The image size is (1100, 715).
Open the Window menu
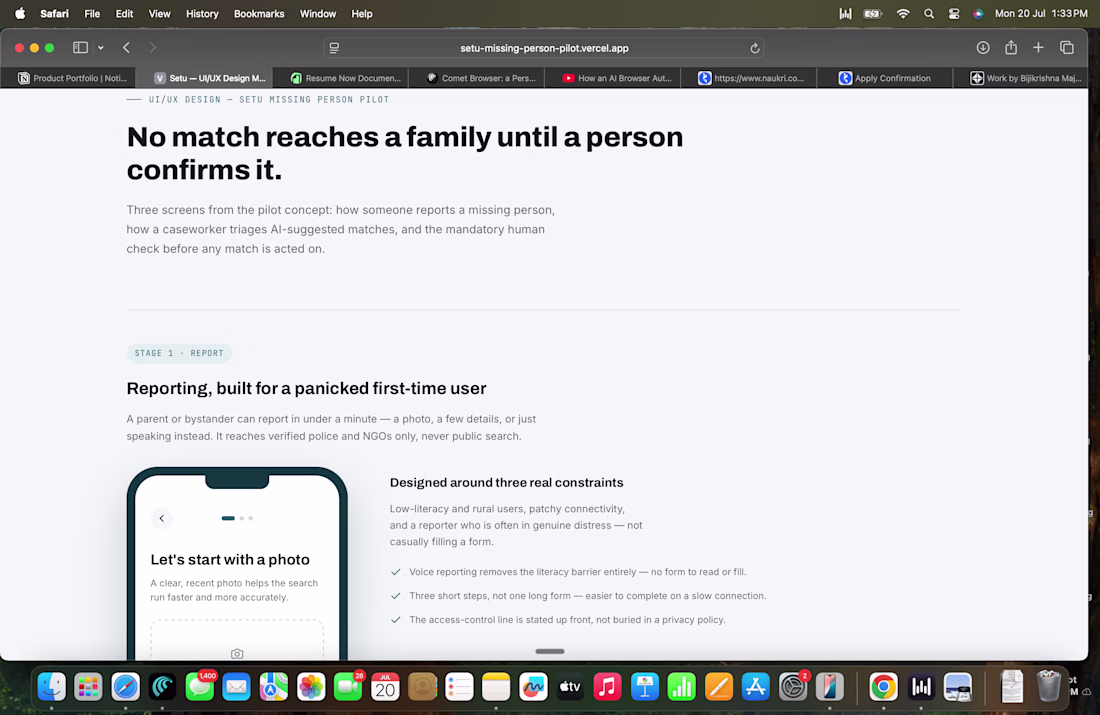click(x=318, y=13)
